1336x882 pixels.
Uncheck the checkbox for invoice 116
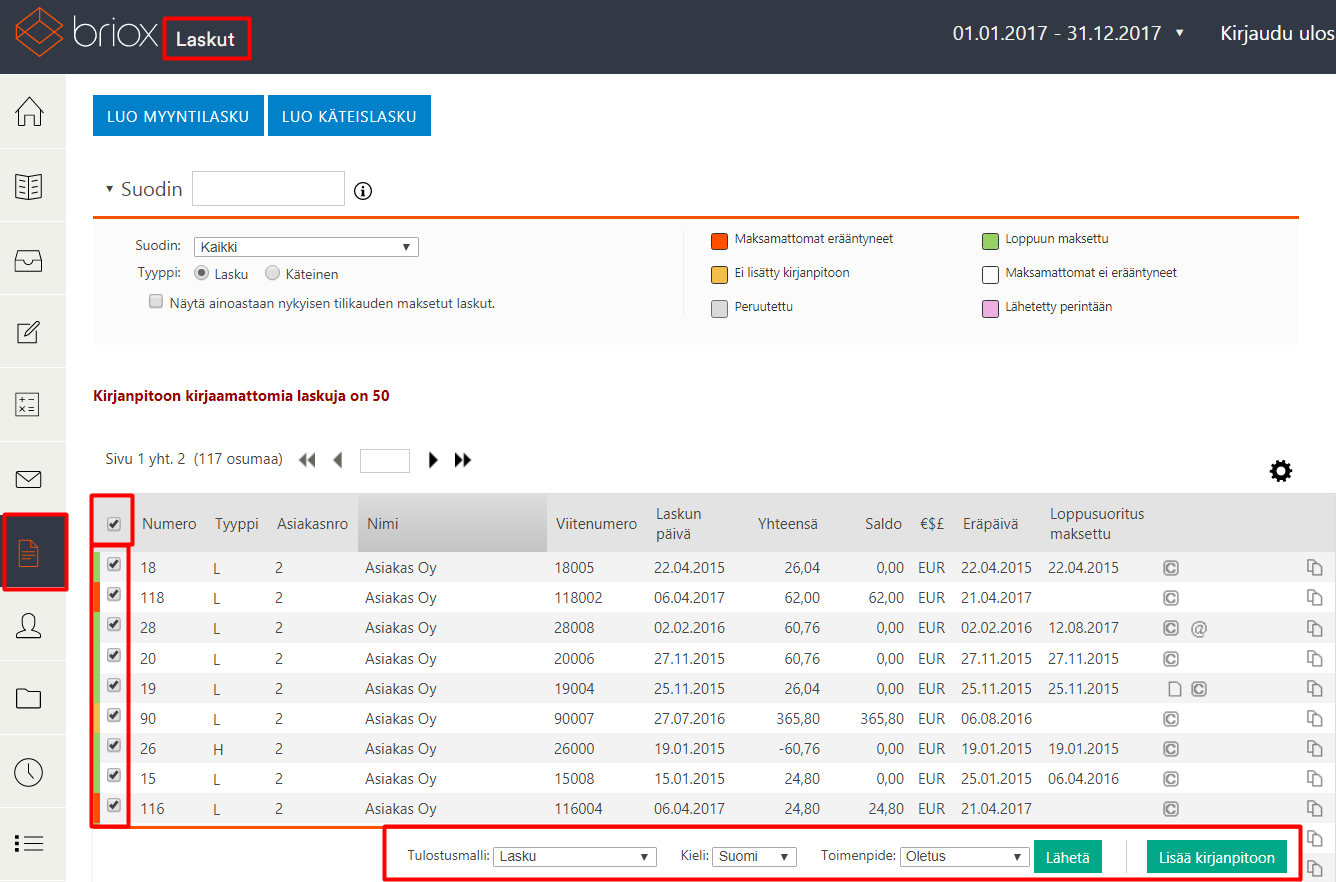[114, 805]
